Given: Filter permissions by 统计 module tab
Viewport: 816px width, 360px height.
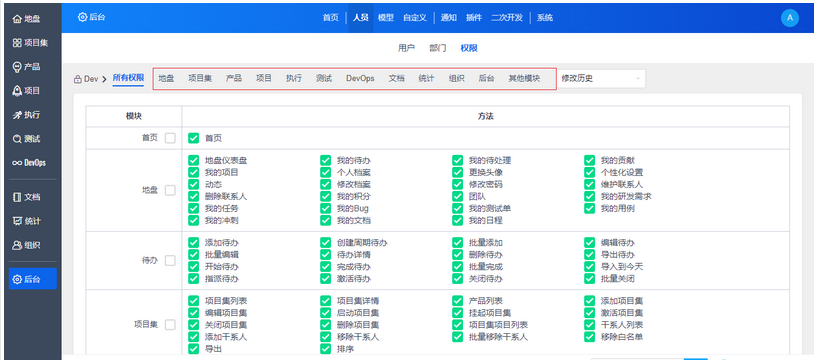Looking at the screenshot, I should (426, 79).
